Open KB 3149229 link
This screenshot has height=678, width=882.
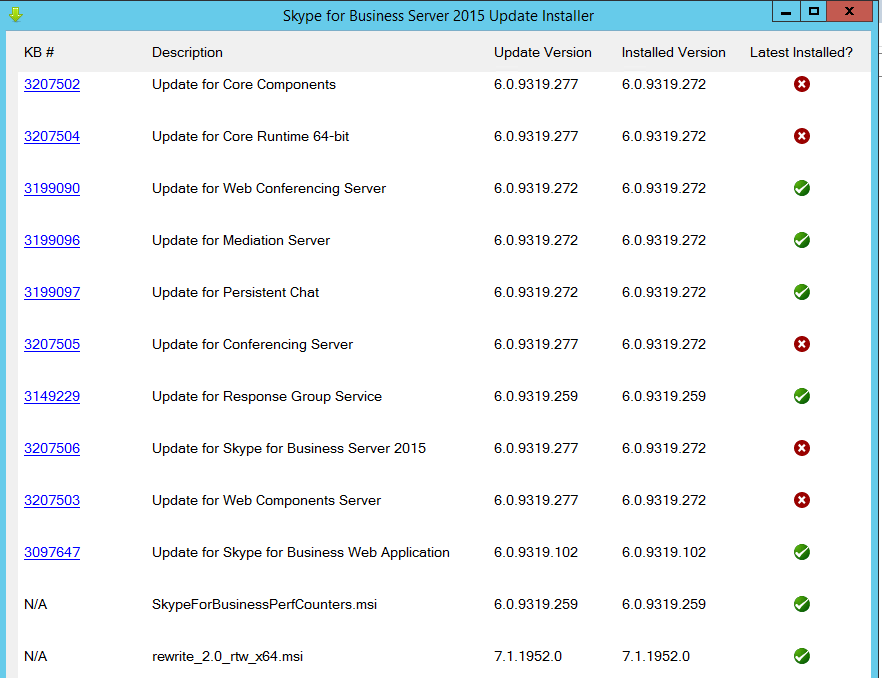tap(52, 397)
